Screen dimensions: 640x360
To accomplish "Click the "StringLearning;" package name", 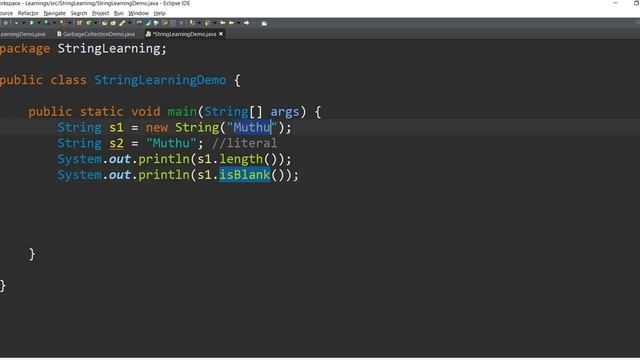I will [x=112, y=49].
